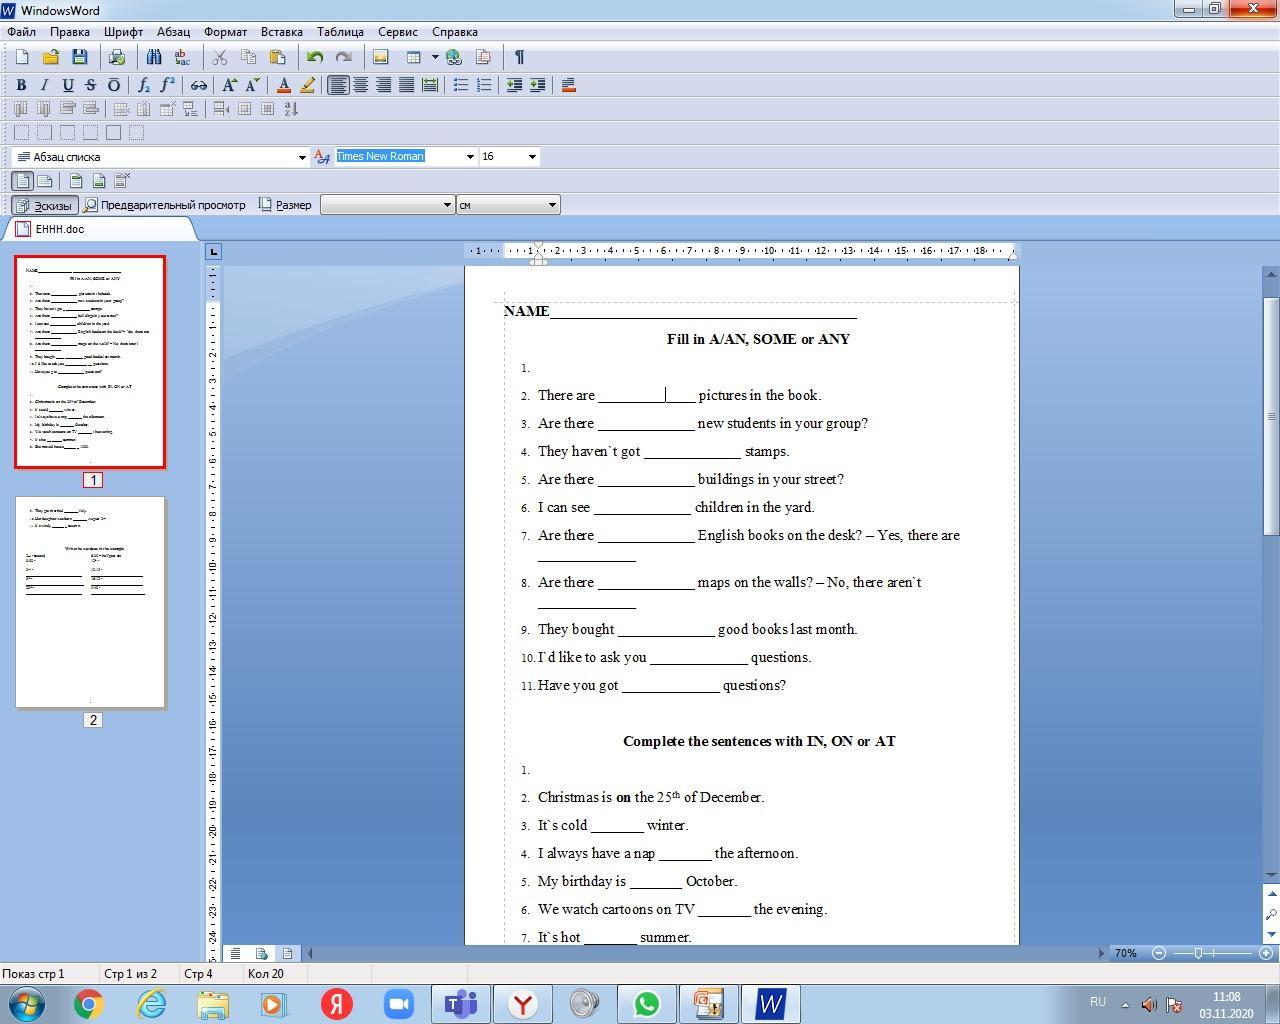The width and height of the screenshot is (1280, 1024).
Task: Select page 2 thumbnail in sidebar
Action: point(91,602)
